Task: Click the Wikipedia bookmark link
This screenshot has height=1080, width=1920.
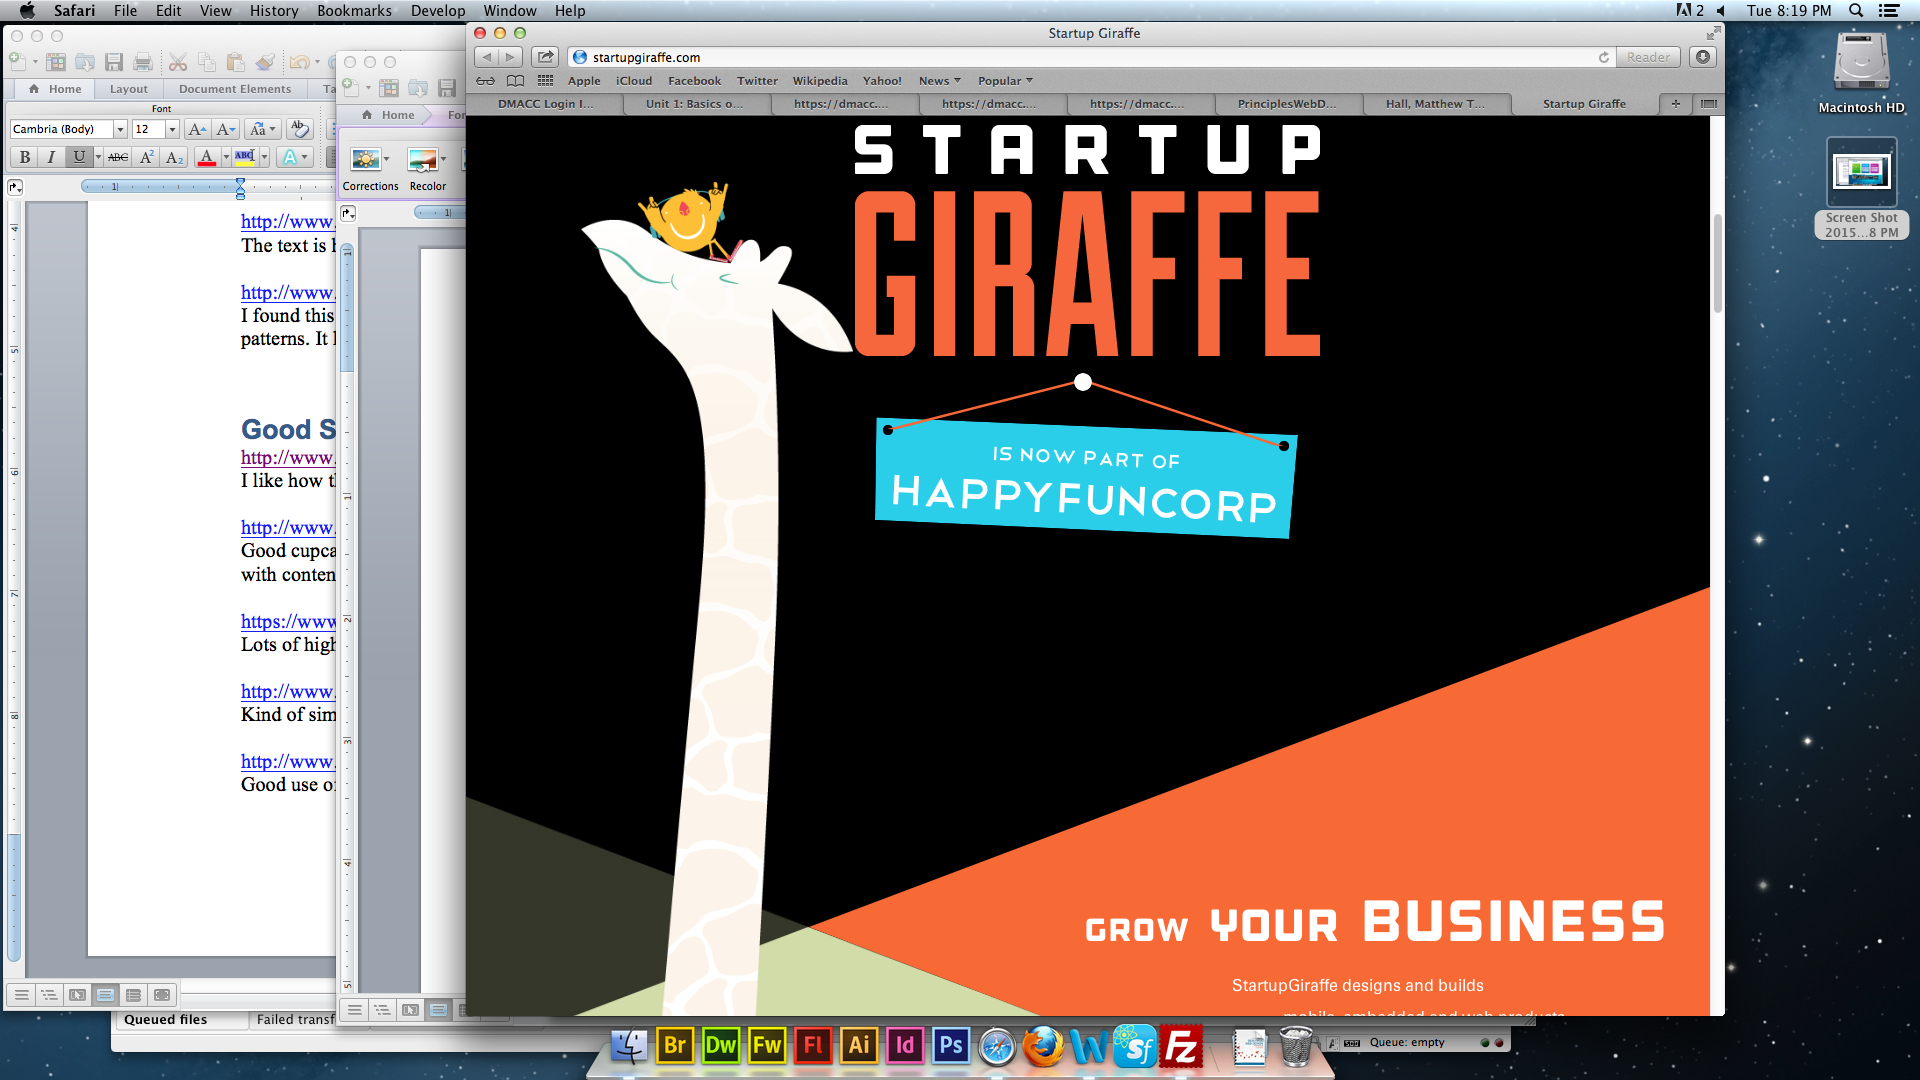Action: [x=819, y=81]
